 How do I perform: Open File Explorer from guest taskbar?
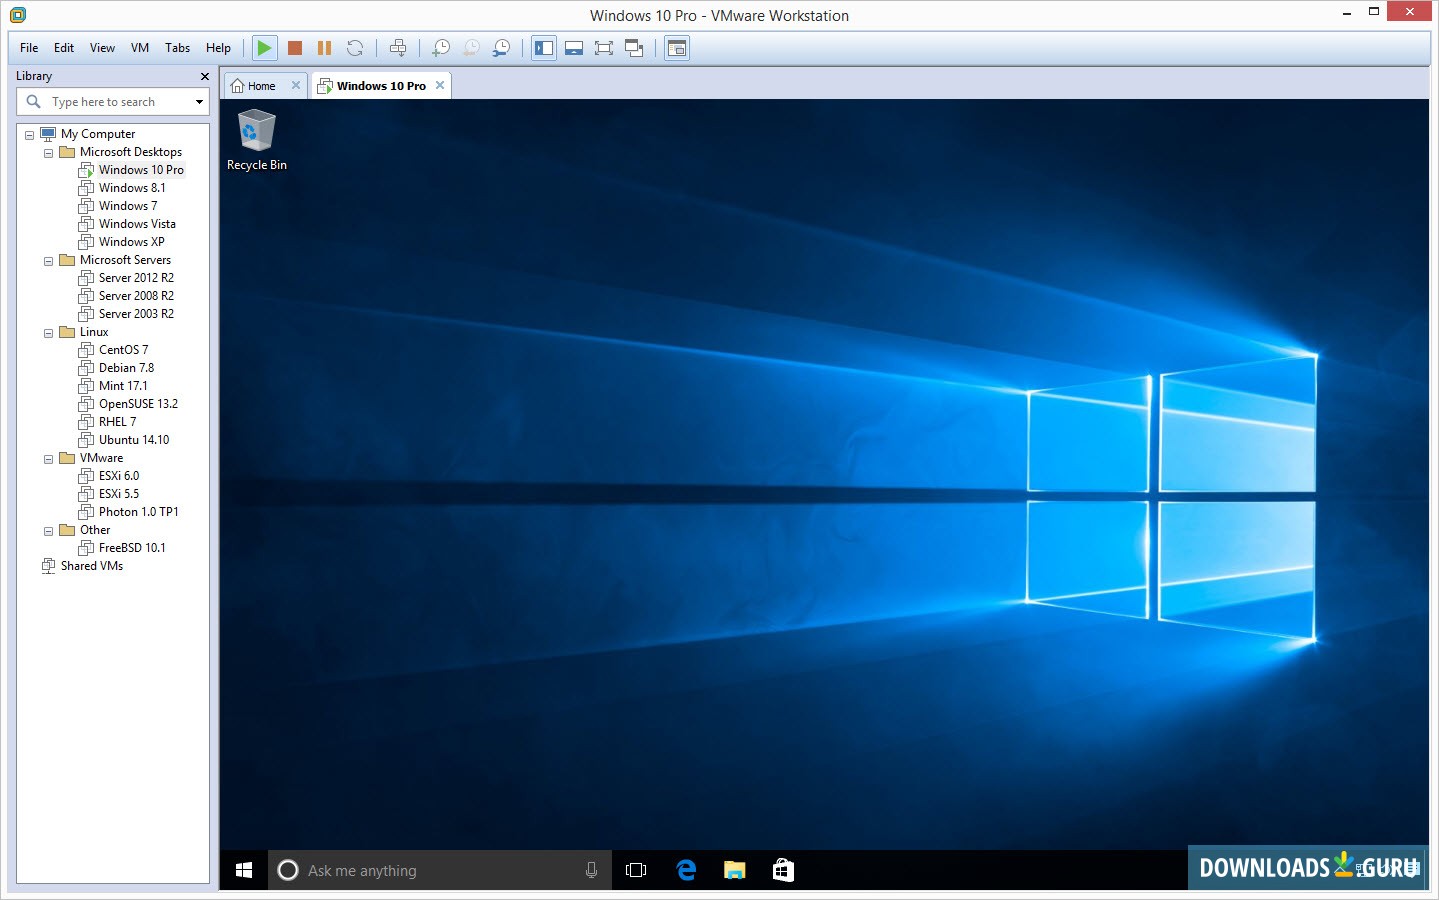(x=735, y=870)
